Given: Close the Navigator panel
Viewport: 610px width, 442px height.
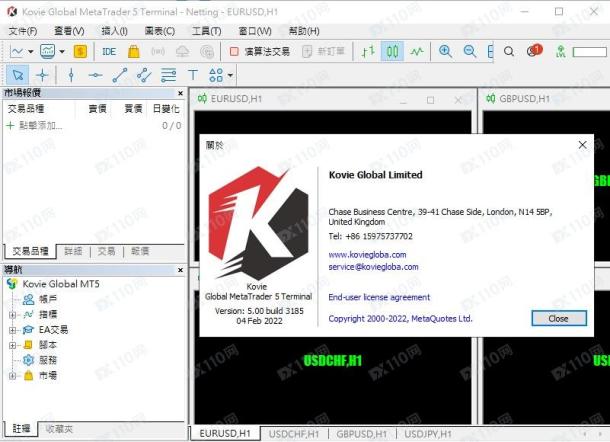Looking at the screenshot, I should [x=180, y=270].
